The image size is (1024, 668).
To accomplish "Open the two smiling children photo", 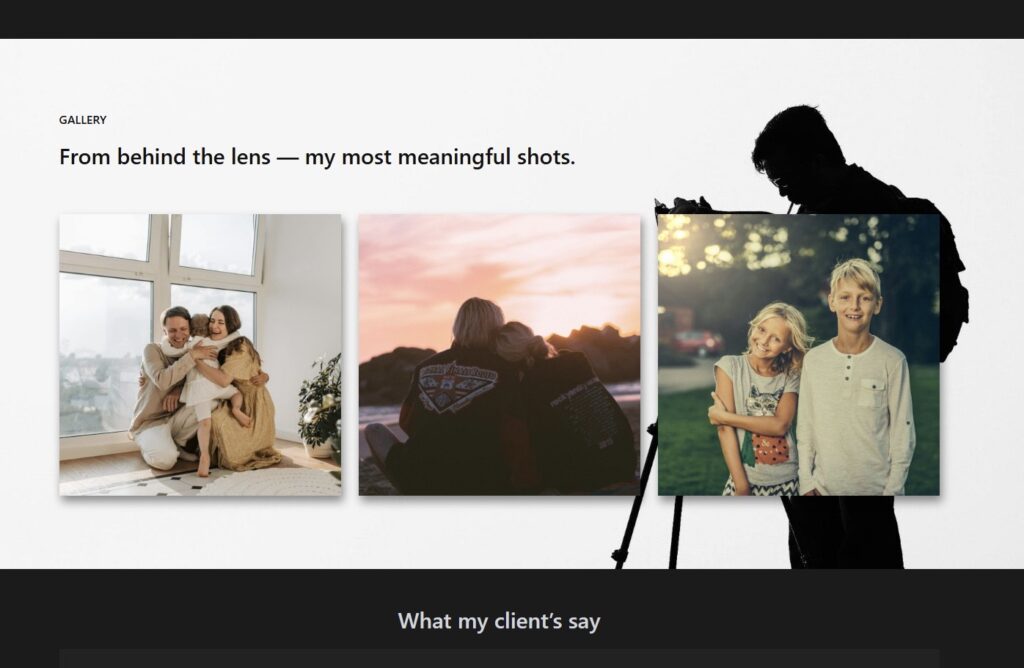I will [x=798, y=355].
